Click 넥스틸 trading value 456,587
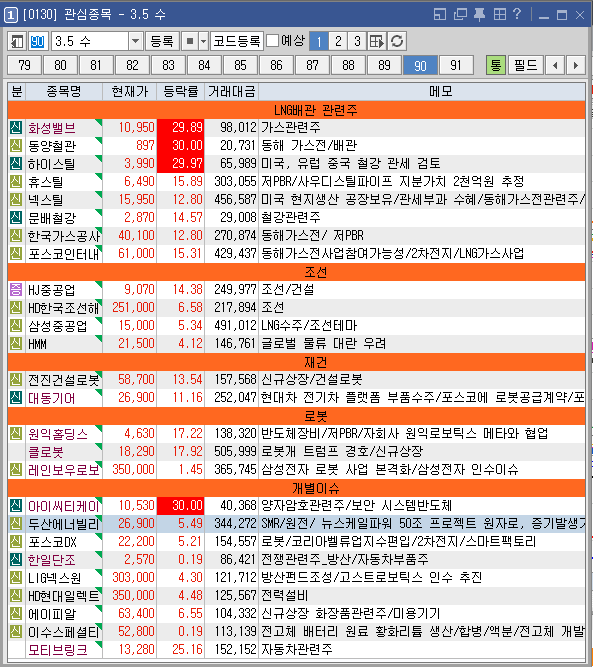Screen dimensions: 593x667 [235, 200]
